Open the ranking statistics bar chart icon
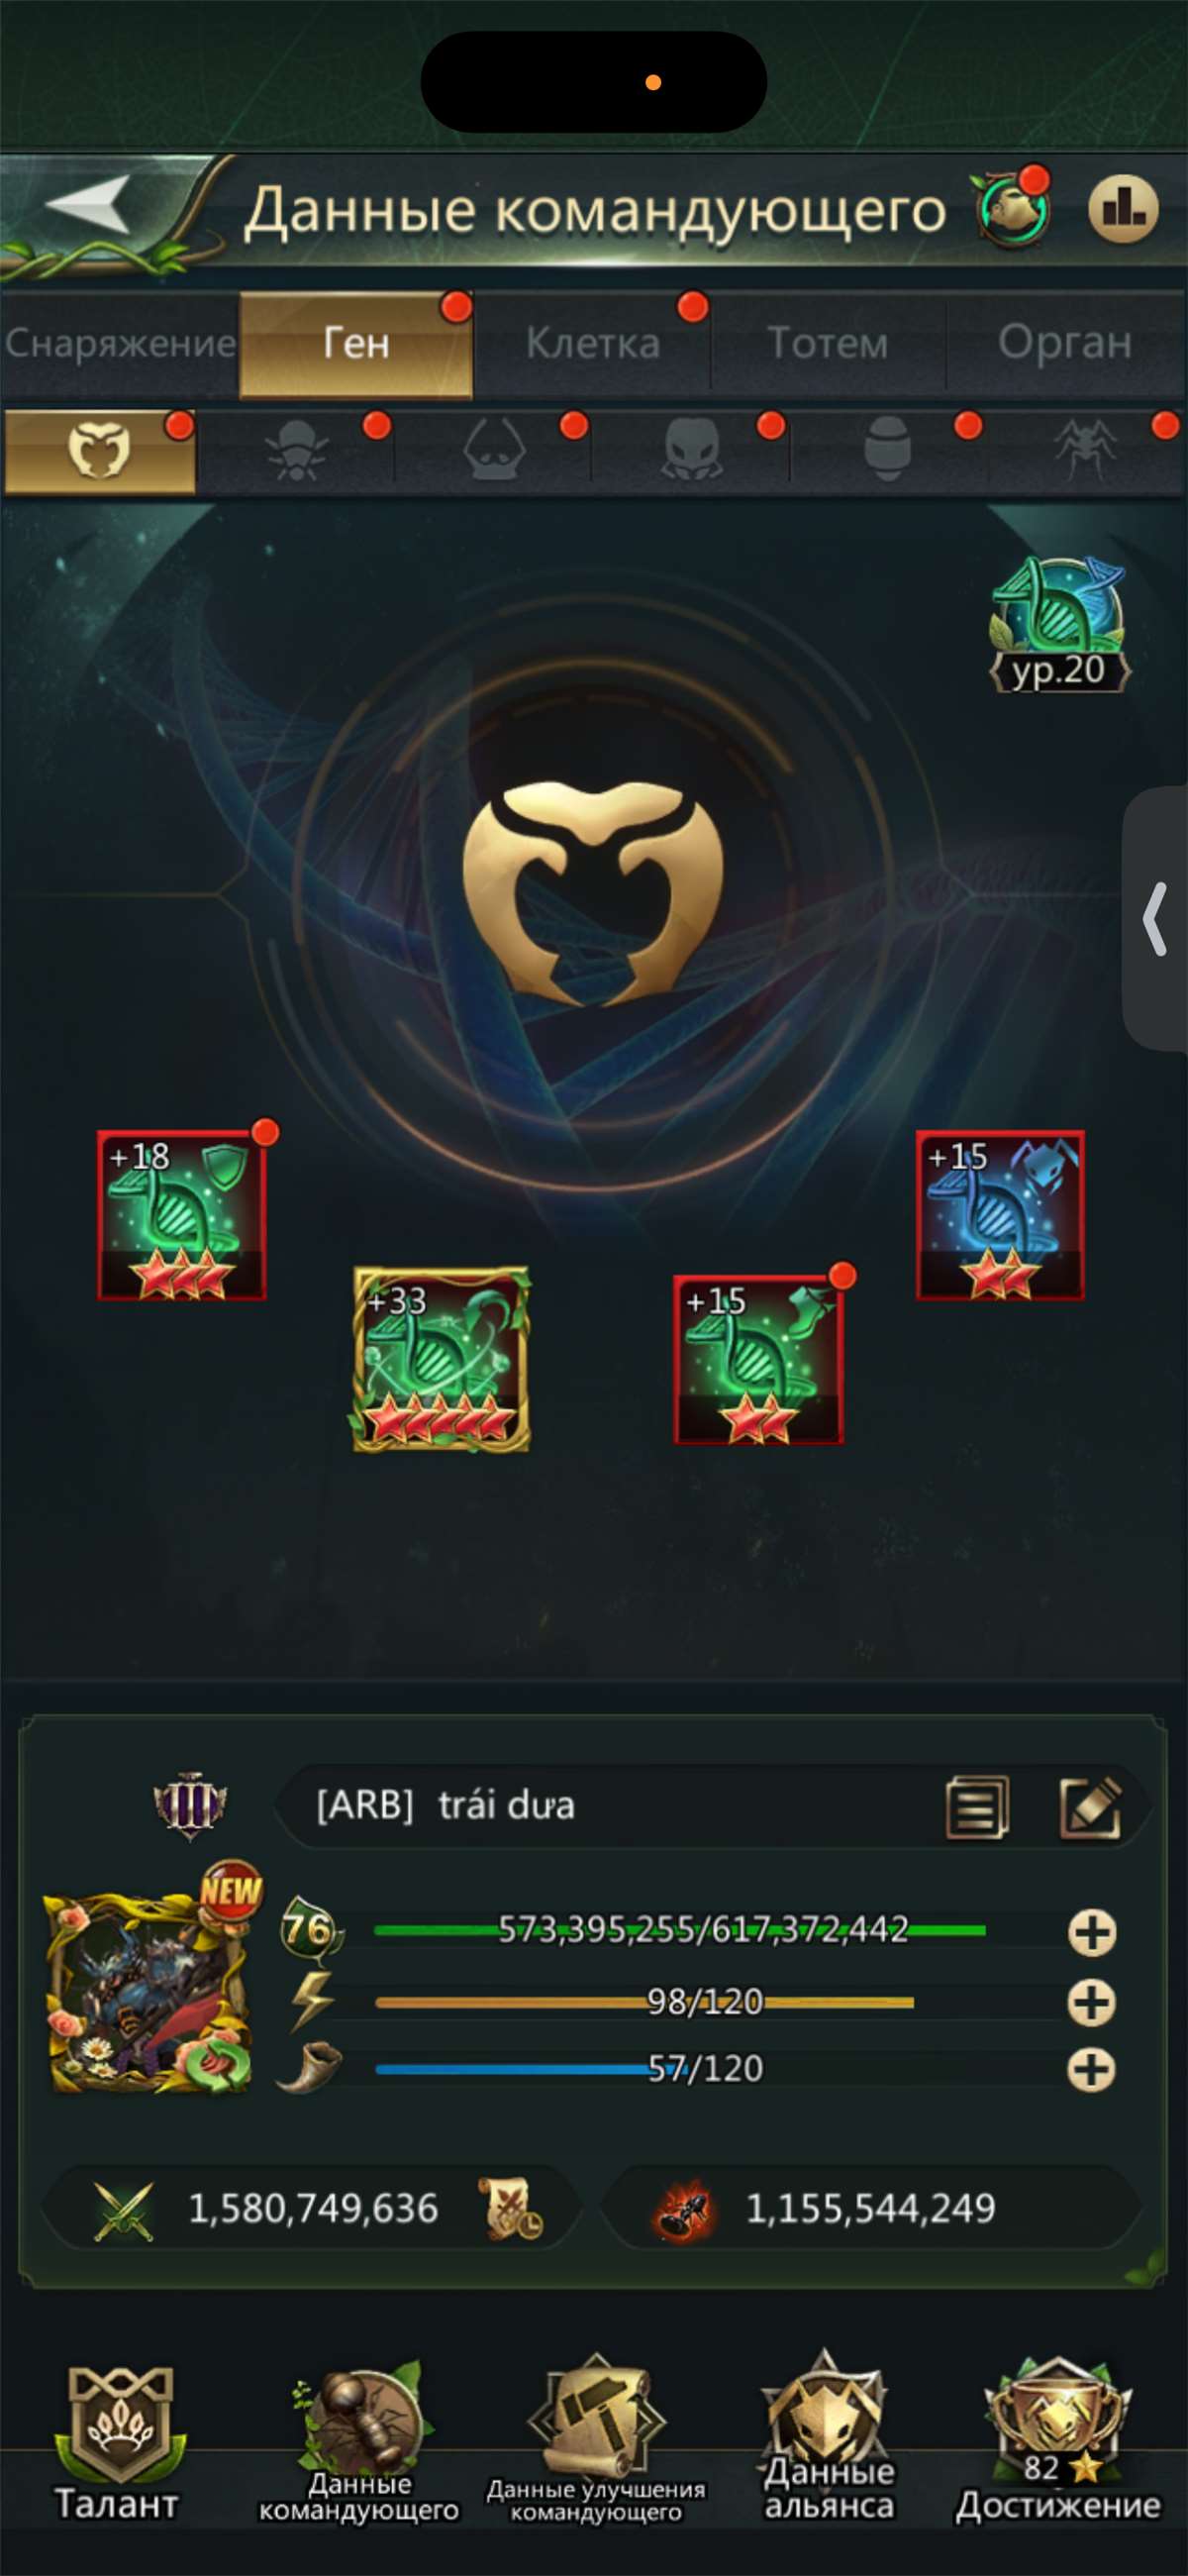Screen dimensions: 1188x2576 pyautogui.click(x=1123, y=209)
